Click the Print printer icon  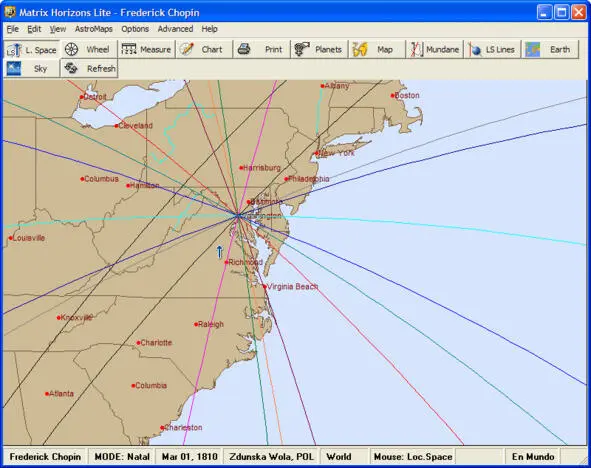pyautogui.click(x=244, y=49)
